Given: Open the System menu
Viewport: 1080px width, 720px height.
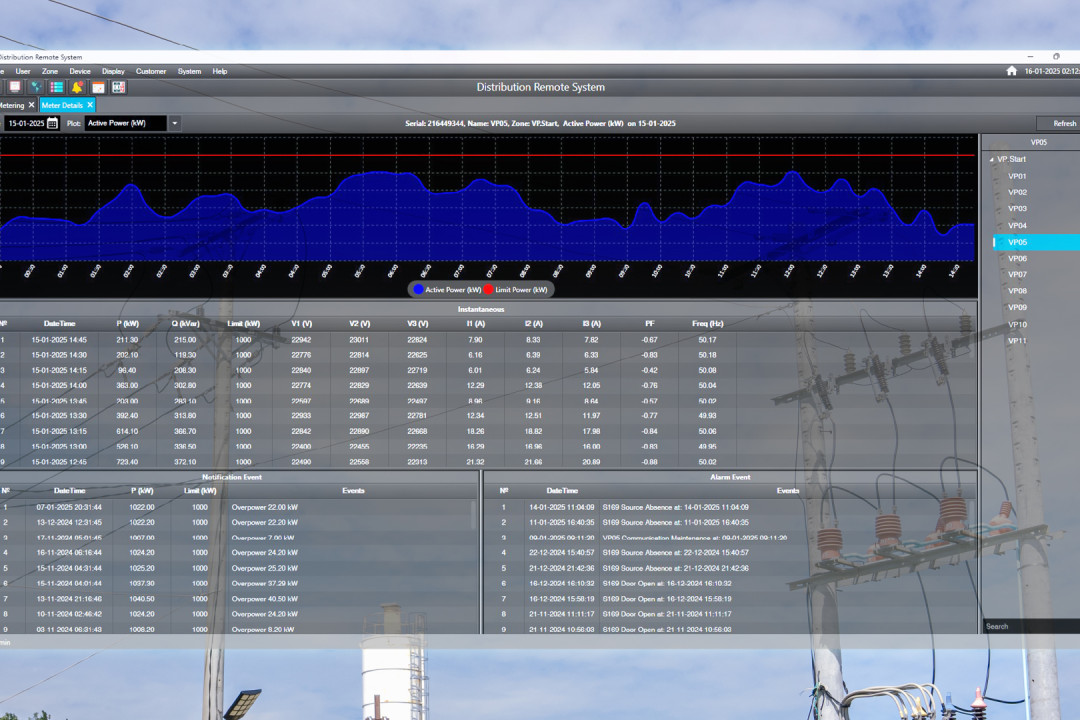Looking at the screenshot, I should coord(191,71).
